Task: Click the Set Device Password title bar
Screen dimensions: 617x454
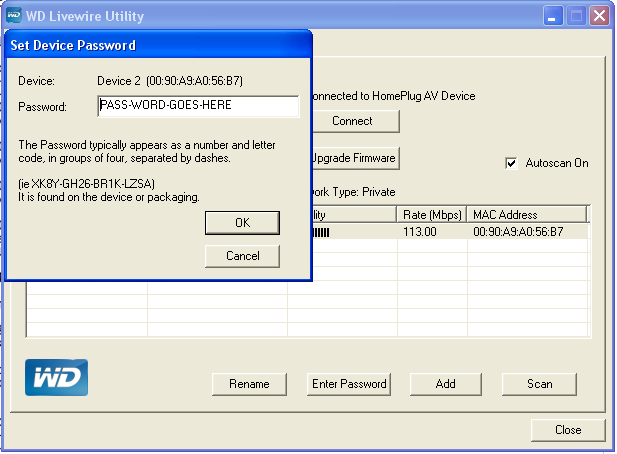Action: (x=159, y=45)
